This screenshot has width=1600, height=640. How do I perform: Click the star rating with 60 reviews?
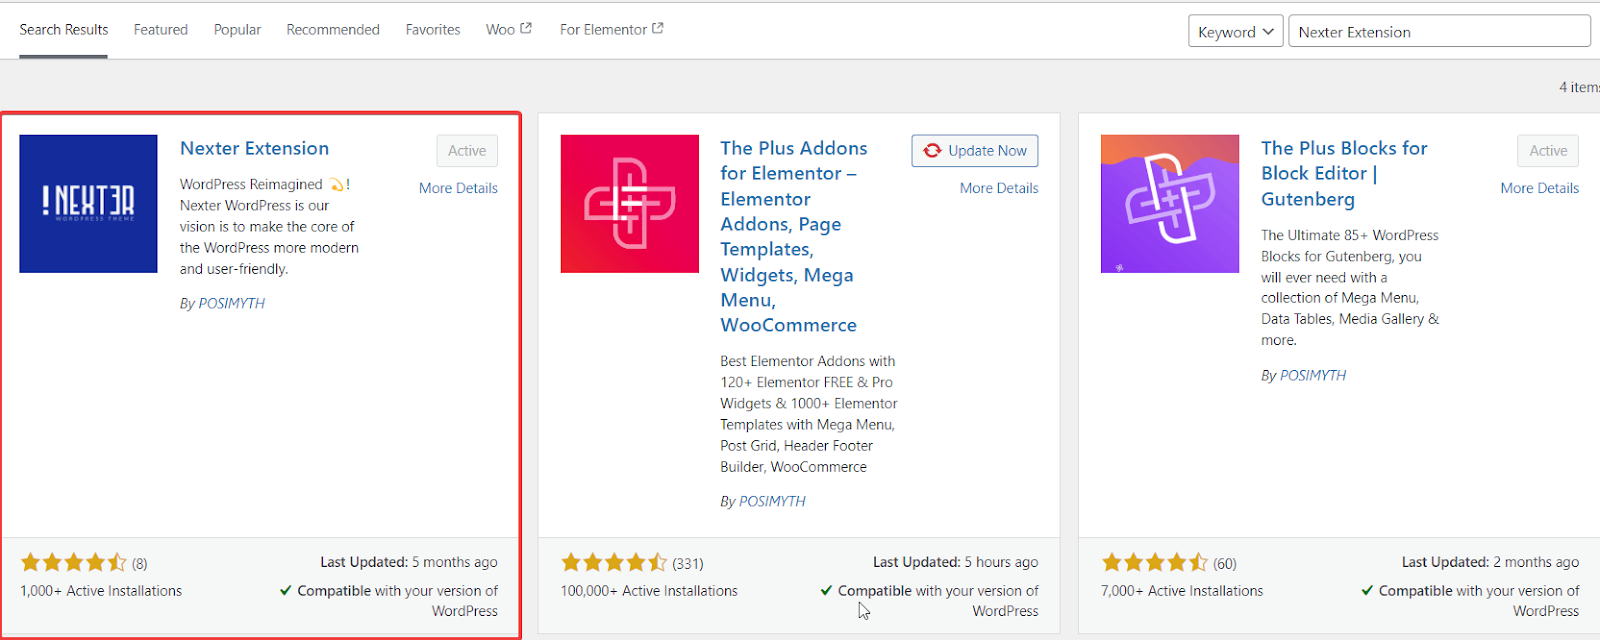1154,562
